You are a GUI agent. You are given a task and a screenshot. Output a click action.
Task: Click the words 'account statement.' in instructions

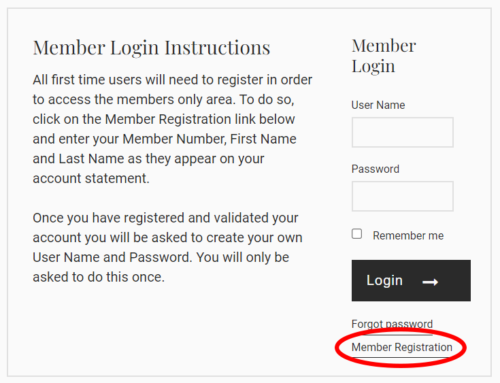point(91,178)
